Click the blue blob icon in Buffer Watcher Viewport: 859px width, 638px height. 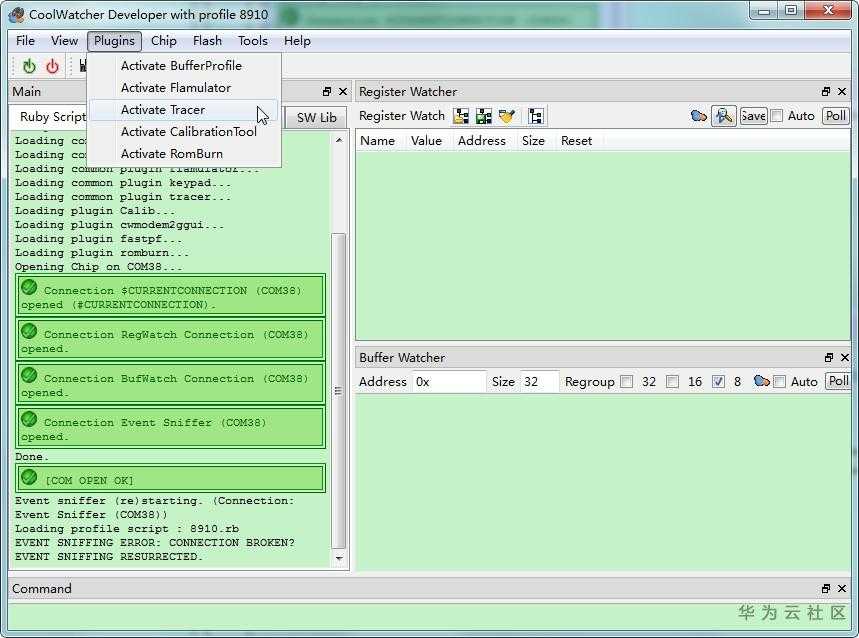761,381
